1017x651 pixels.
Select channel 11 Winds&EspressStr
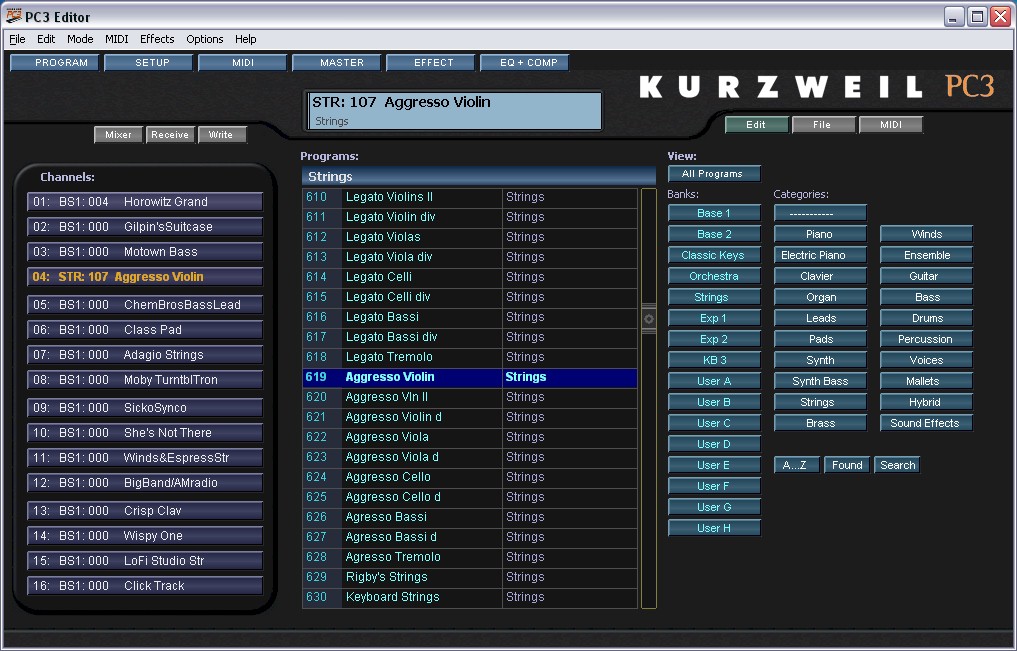coord(145,458)
